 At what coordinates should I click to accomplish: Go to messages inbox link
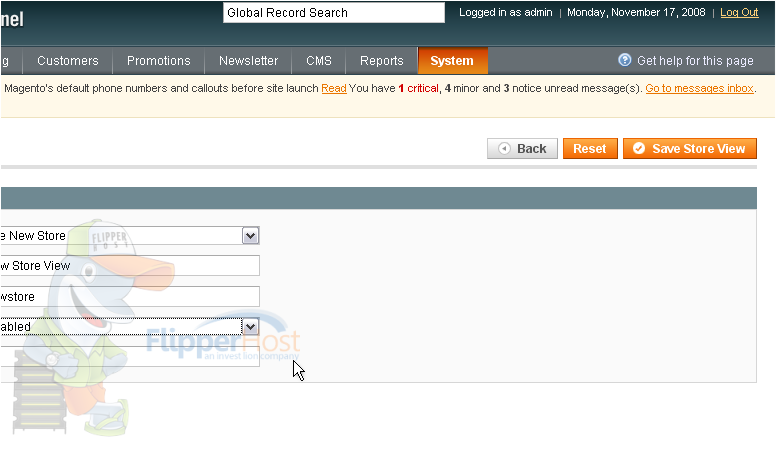699,88
